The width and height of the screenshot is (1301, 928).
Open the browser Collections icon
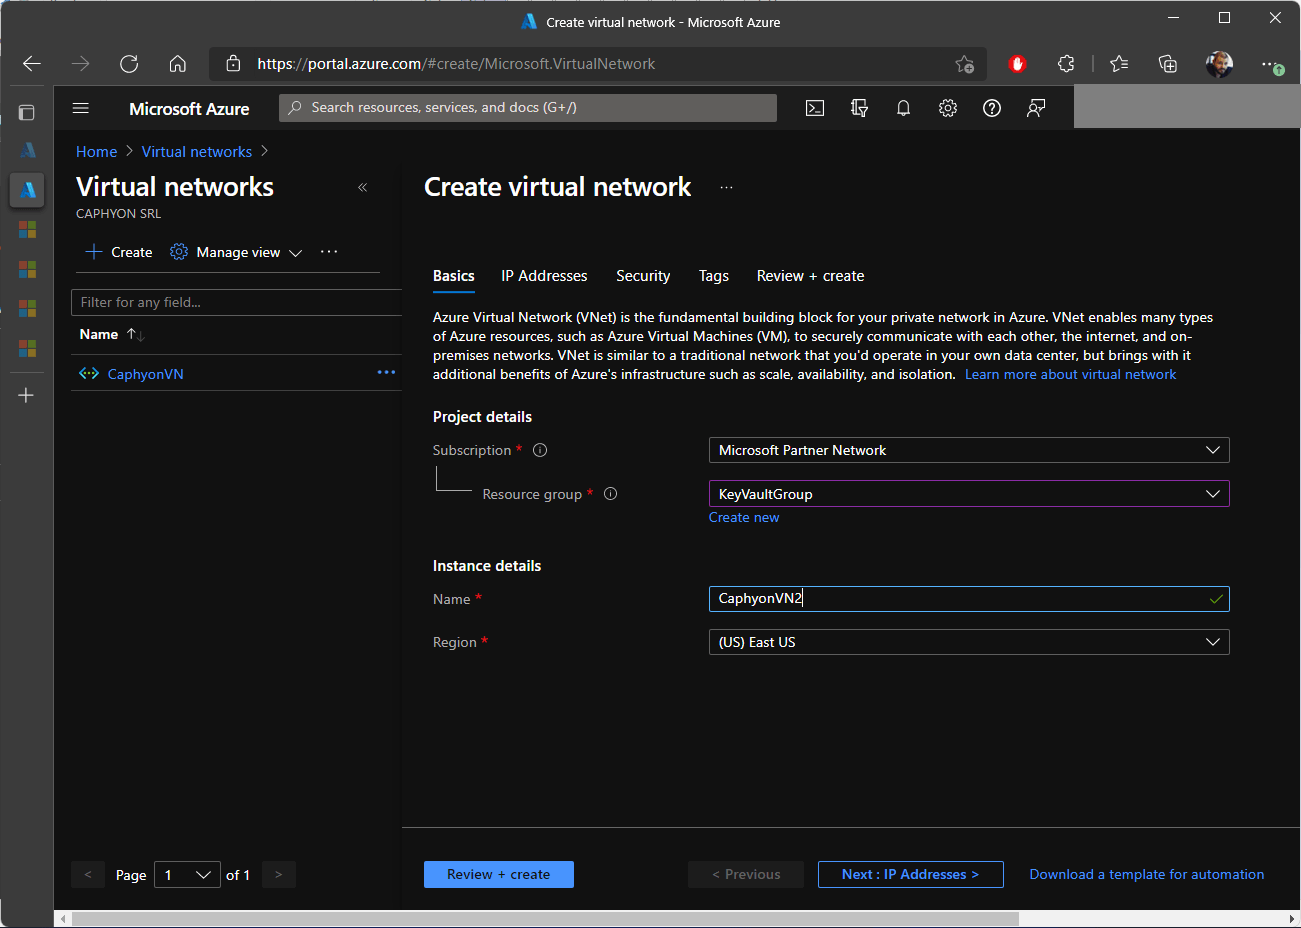(1168, 64)
